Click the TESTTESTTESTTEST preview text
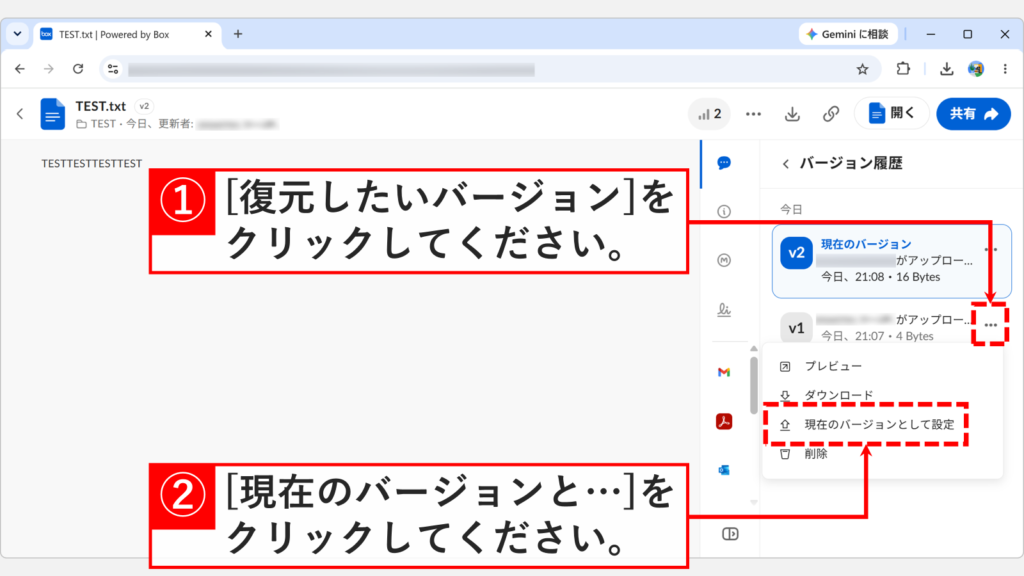The height and width of the screenshot is (576, 1024). click(x=91, y=163)
